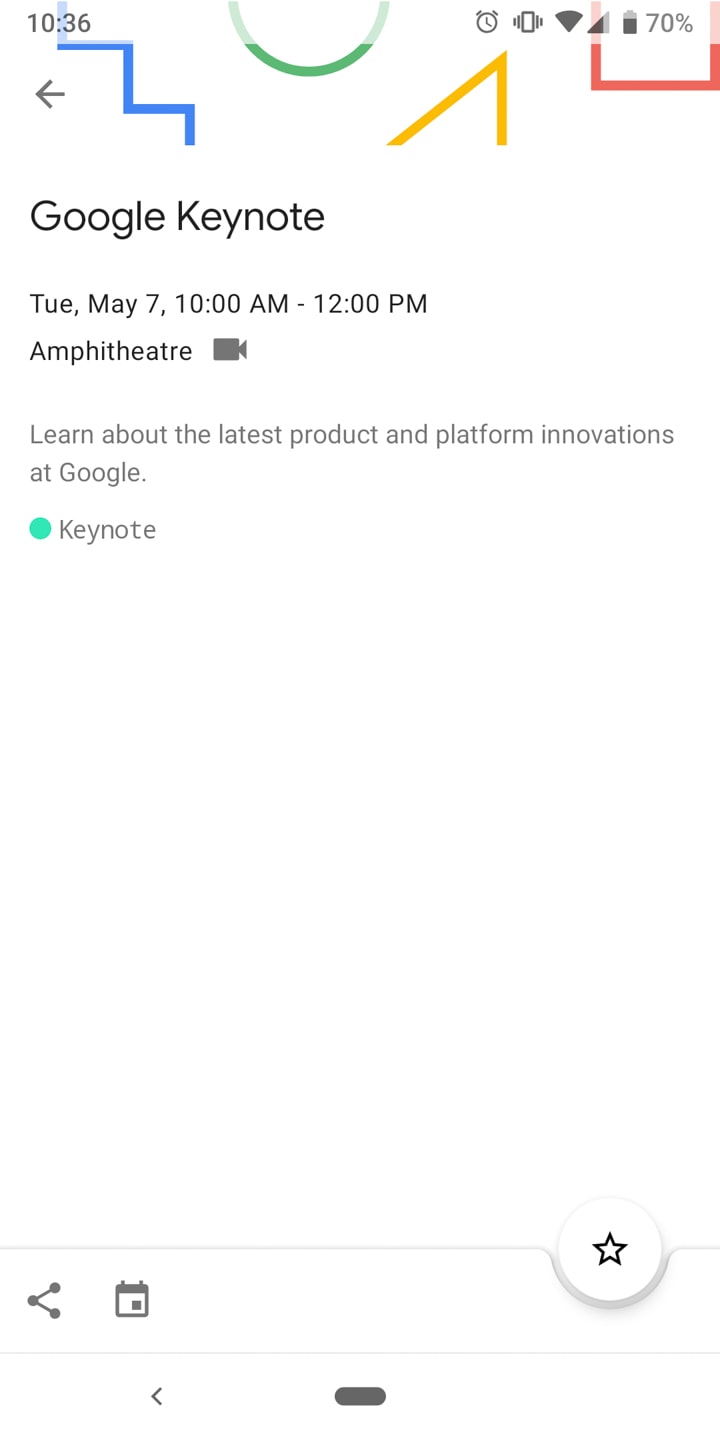Add session to calendar via calendar icon

tap(132, 1300)
